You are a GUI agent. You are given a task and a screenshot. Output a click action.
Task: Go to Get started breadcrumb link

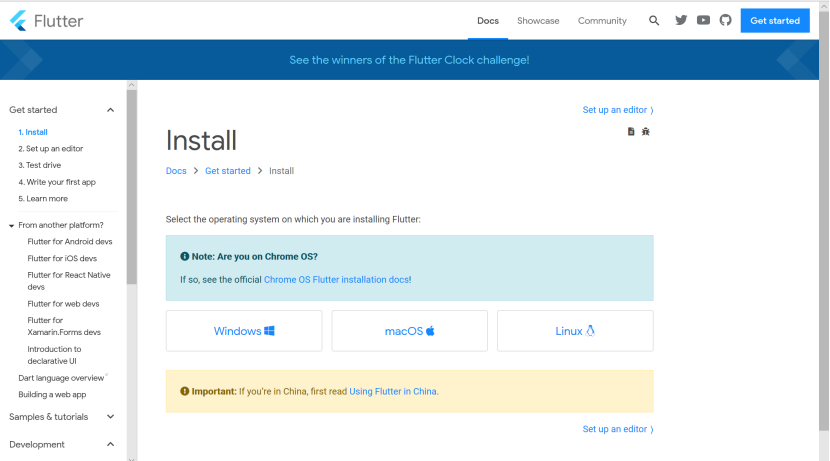click(228, 171)
